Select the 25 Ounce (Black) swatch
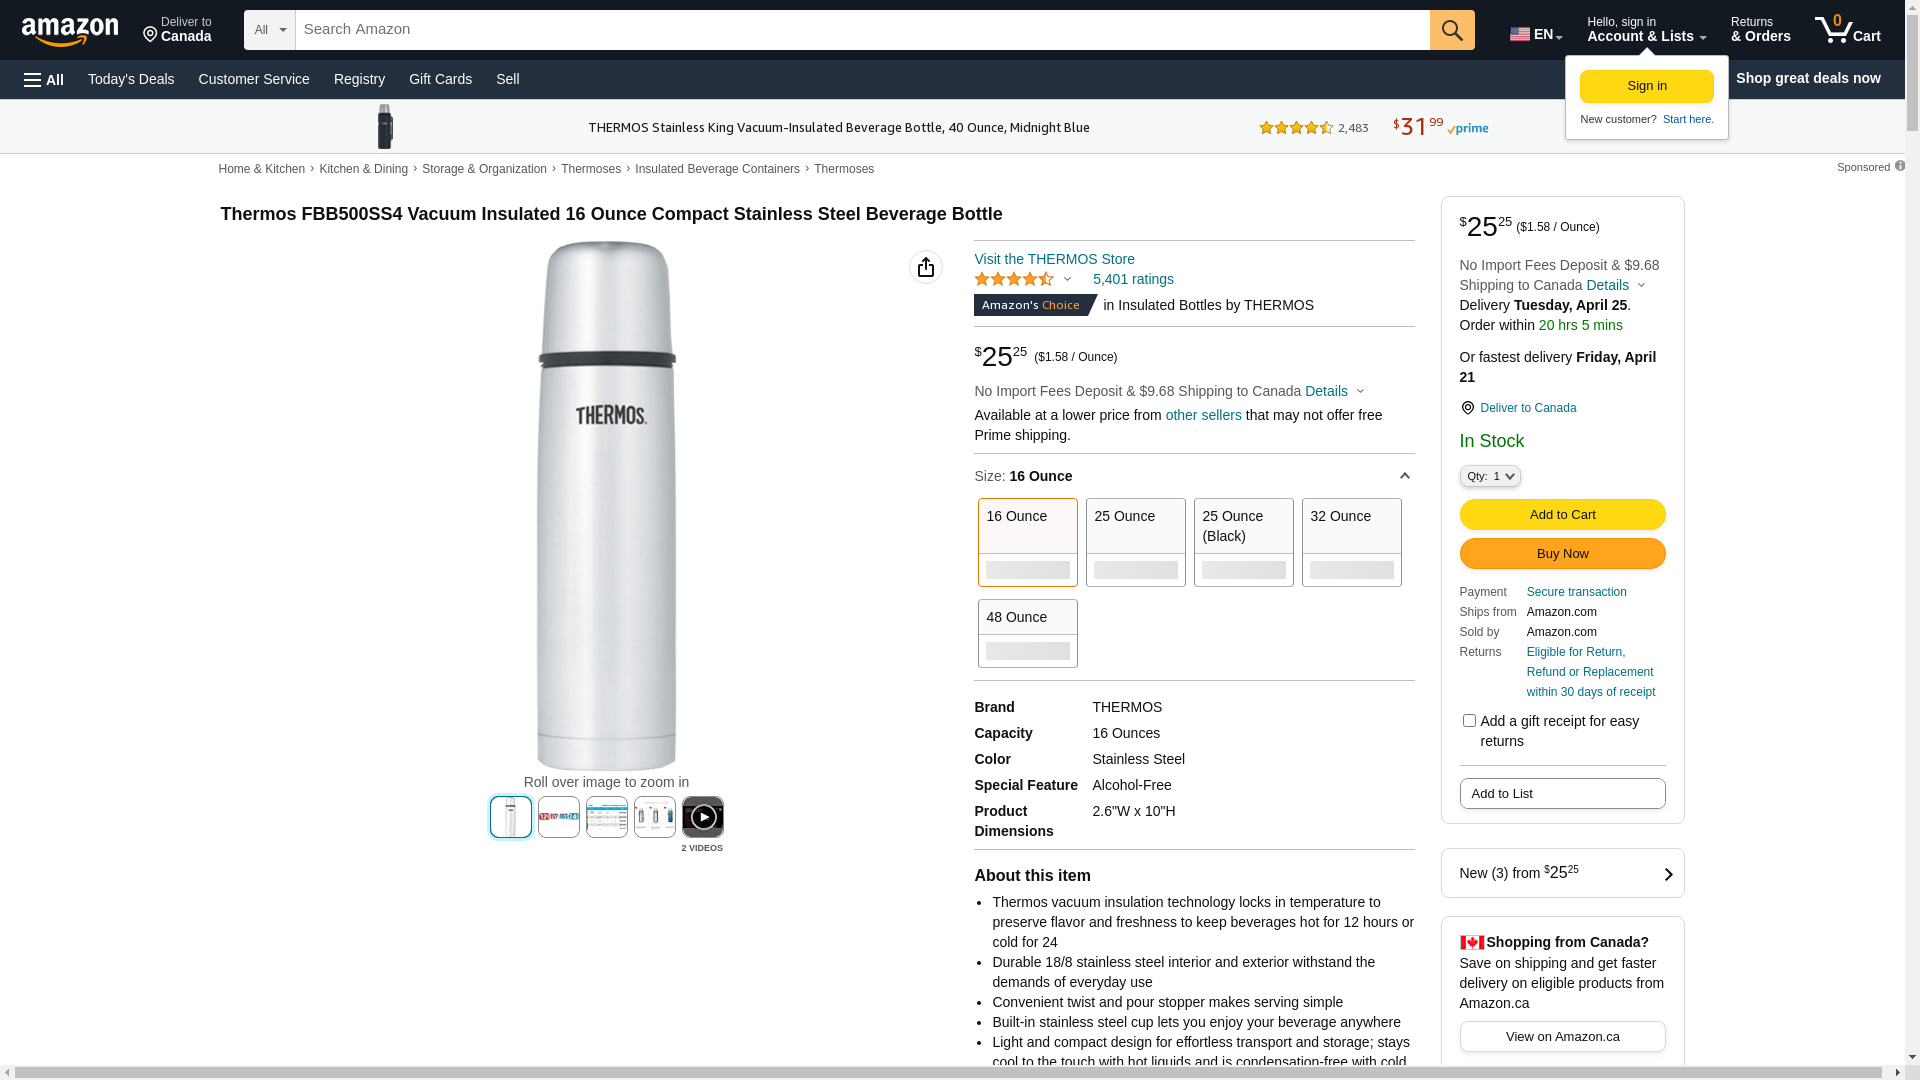 pos(1243,541)
